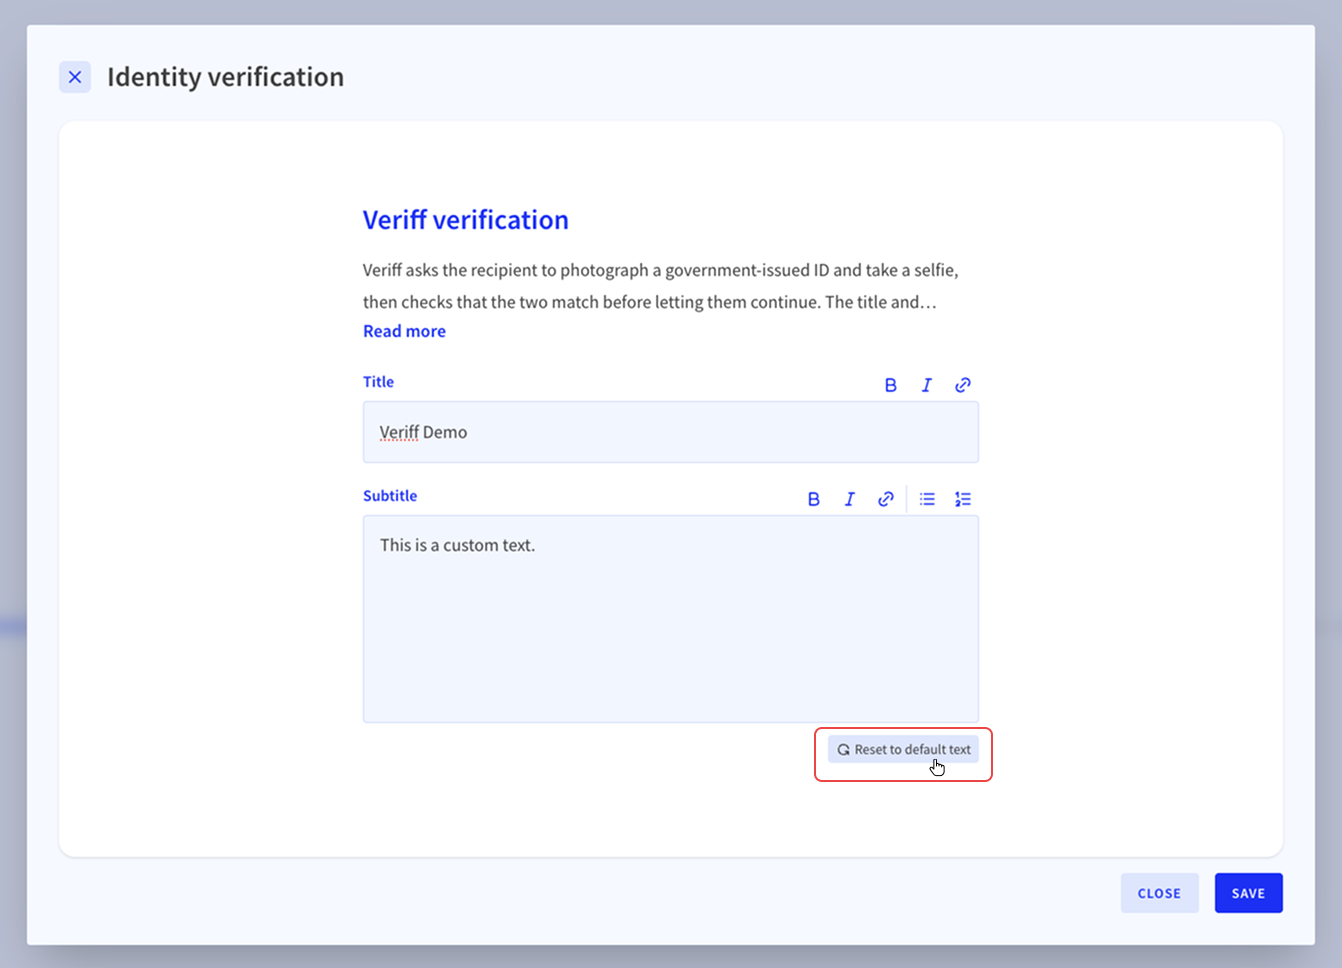Click the Read more link

(404, 331)
